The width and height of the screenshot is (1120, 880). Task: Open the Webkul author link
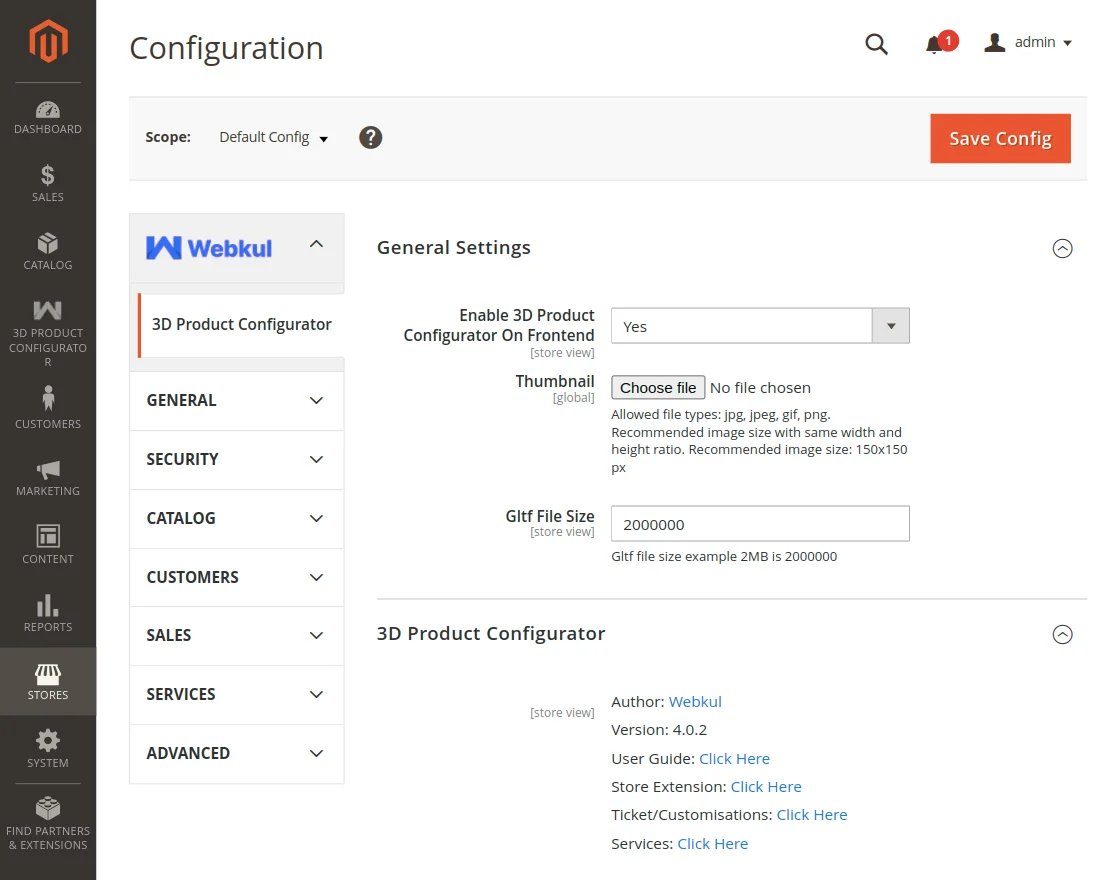pos(694,701)
